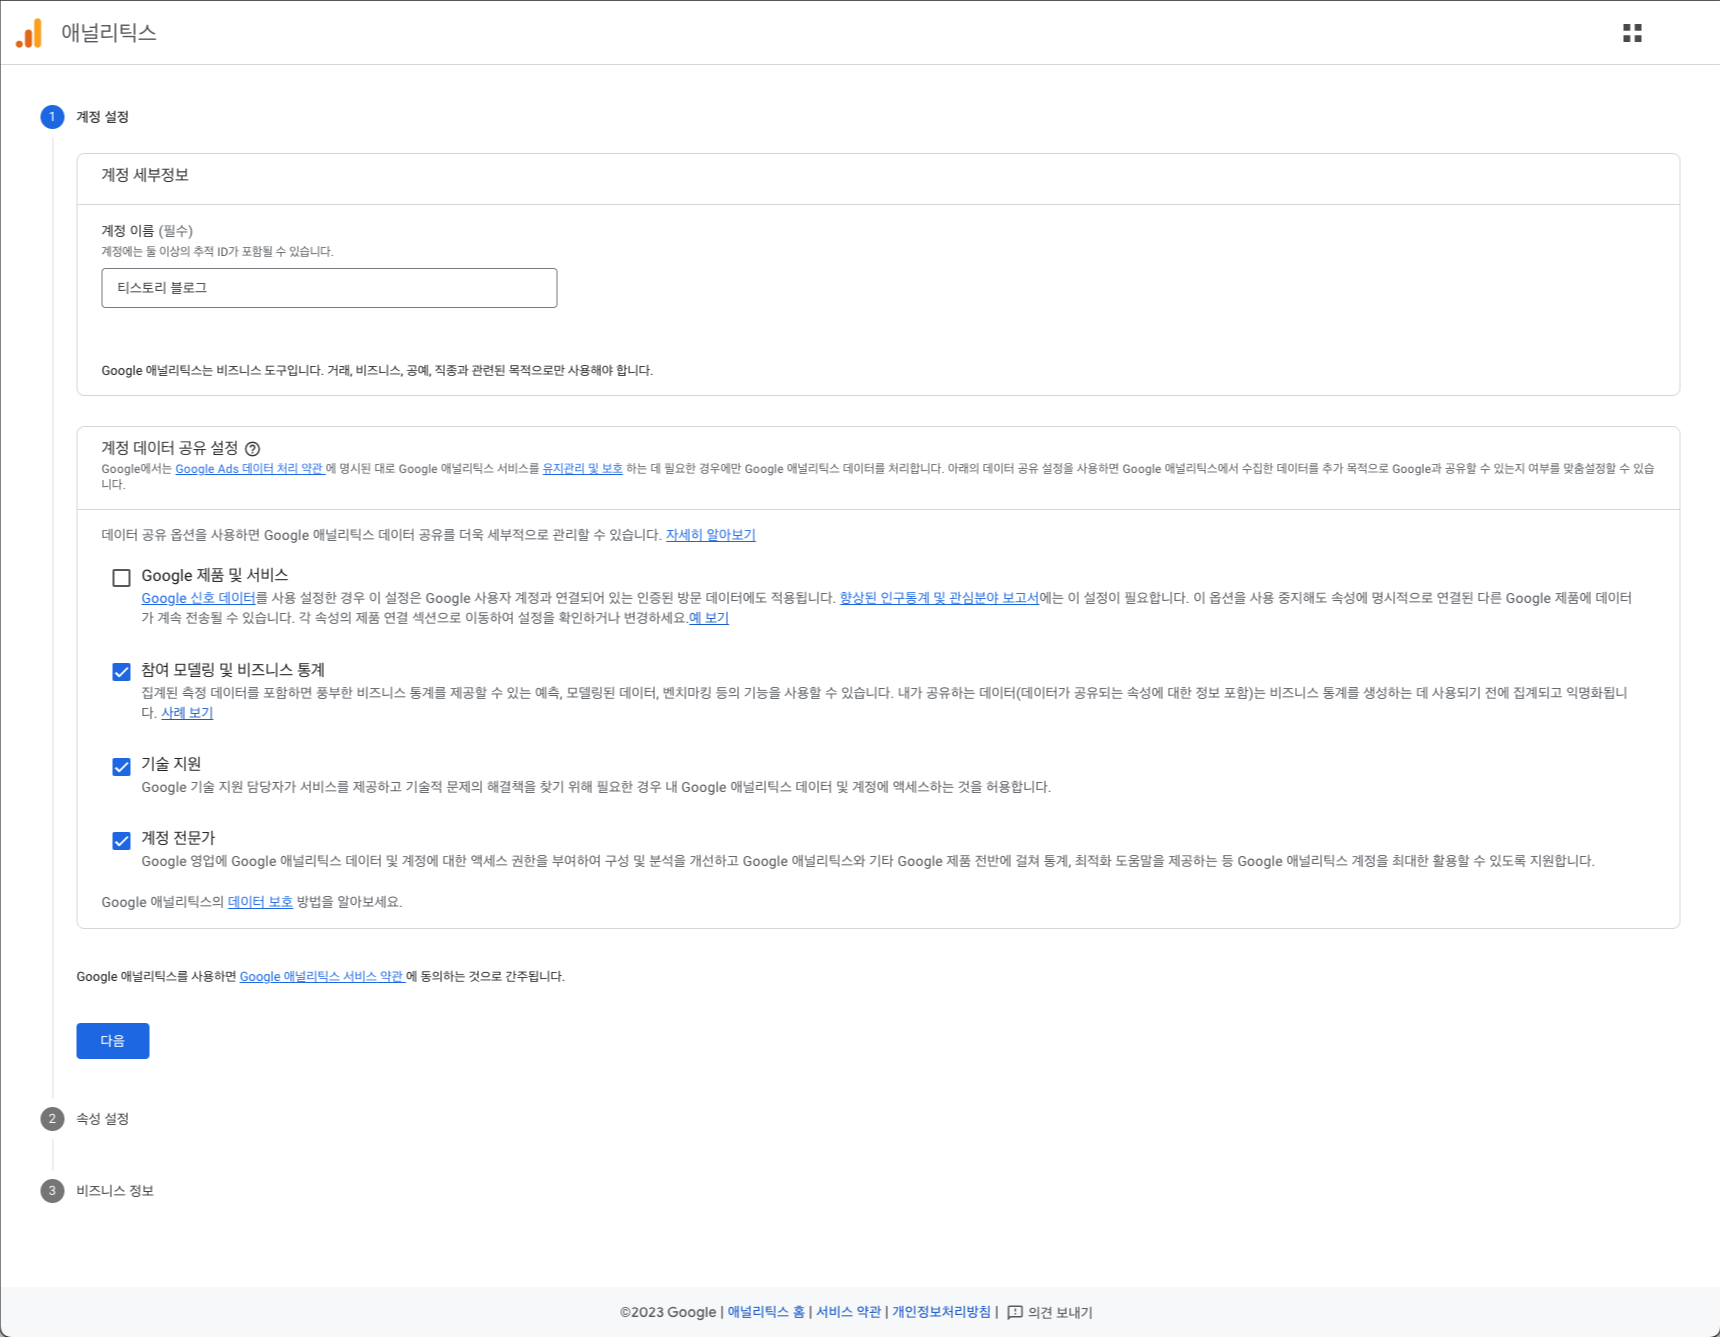Click the 기술 지원 label text
Screen dimensions: 1720x1337
pyautogui.click(x=171, y=764)
